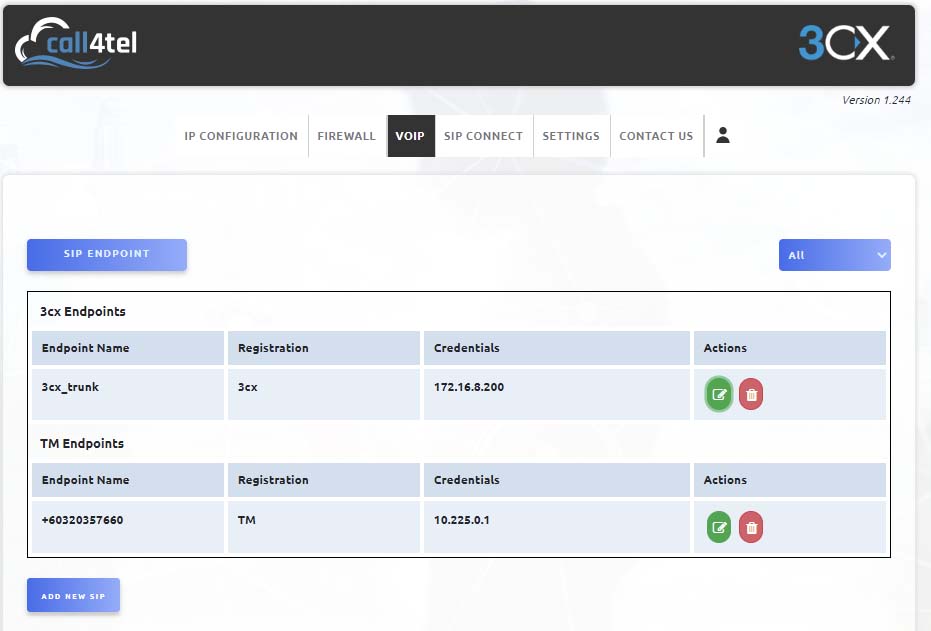The height and width of the screenshot is (631, 931).
Task: Switch to IP Configuration tab
Action: (x=240, y=136)
